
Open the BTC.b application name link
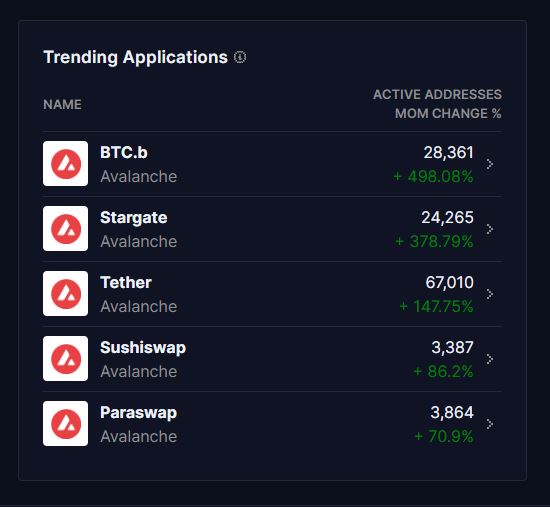(x=124, y=152)
